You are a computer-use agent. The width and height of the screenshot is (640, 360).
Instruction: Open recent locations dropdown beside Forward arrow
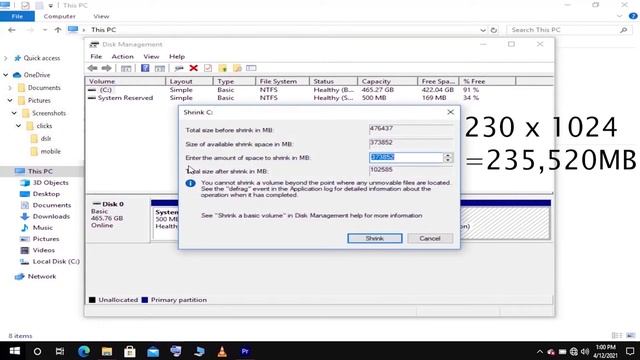click(x=44, y=30)
